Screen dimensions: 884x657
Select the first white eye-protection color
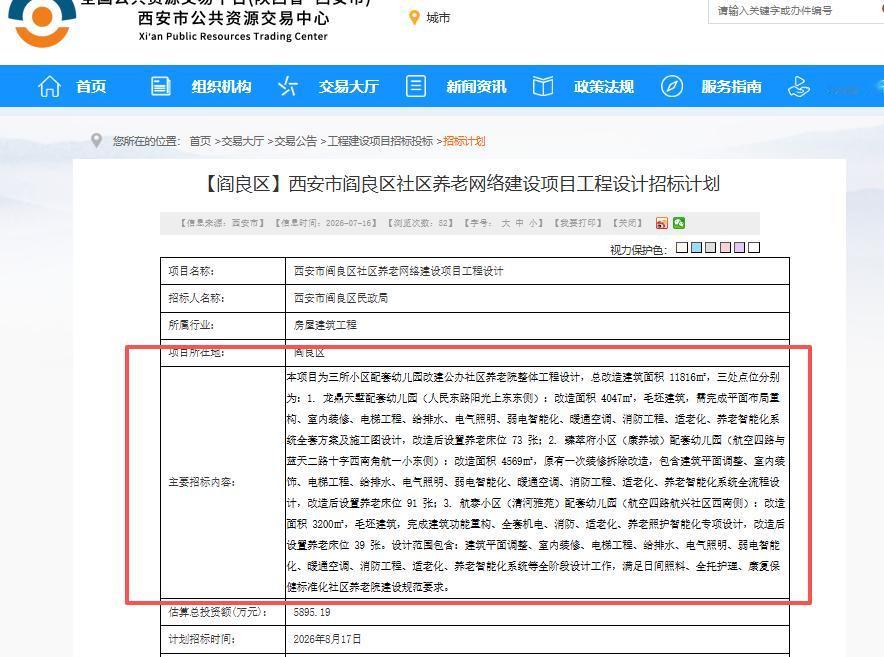point(682,248)
